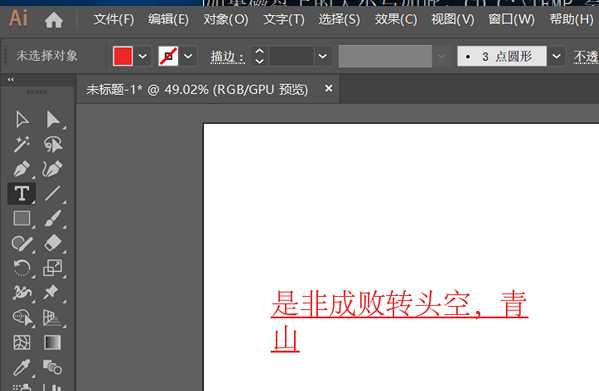Screen dimensions: 599x391
Task: Select the Rotate tool
Action: coord(22,268)
